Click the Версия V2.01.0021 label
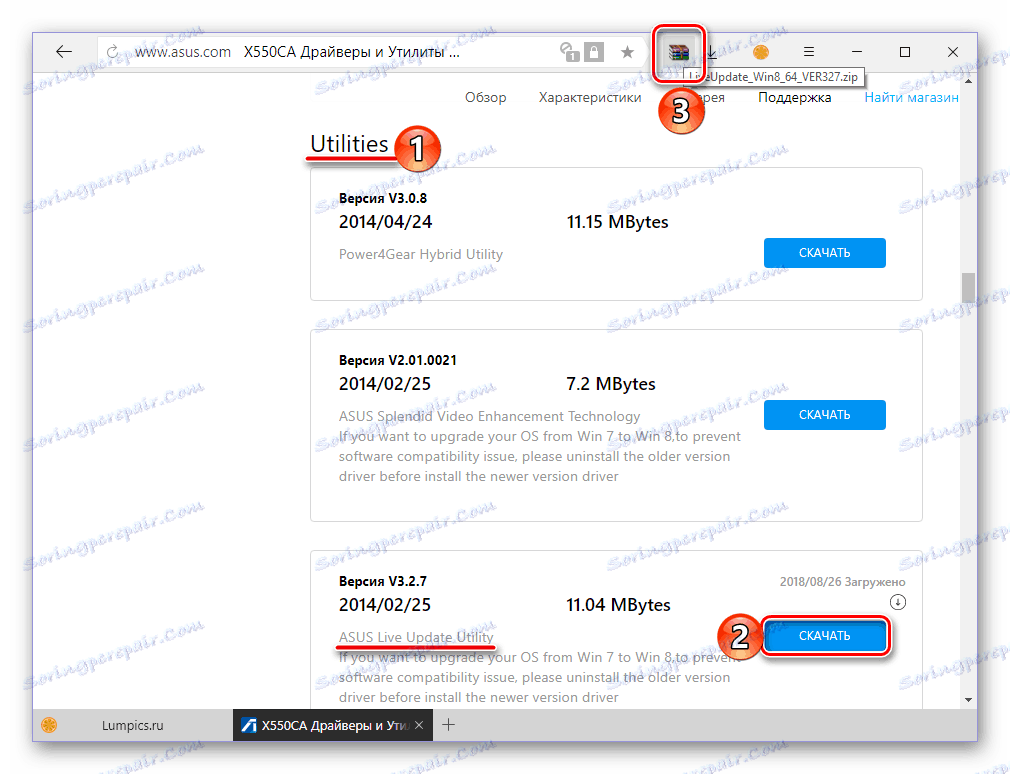The image size is (1010, 774). (398, 361)
